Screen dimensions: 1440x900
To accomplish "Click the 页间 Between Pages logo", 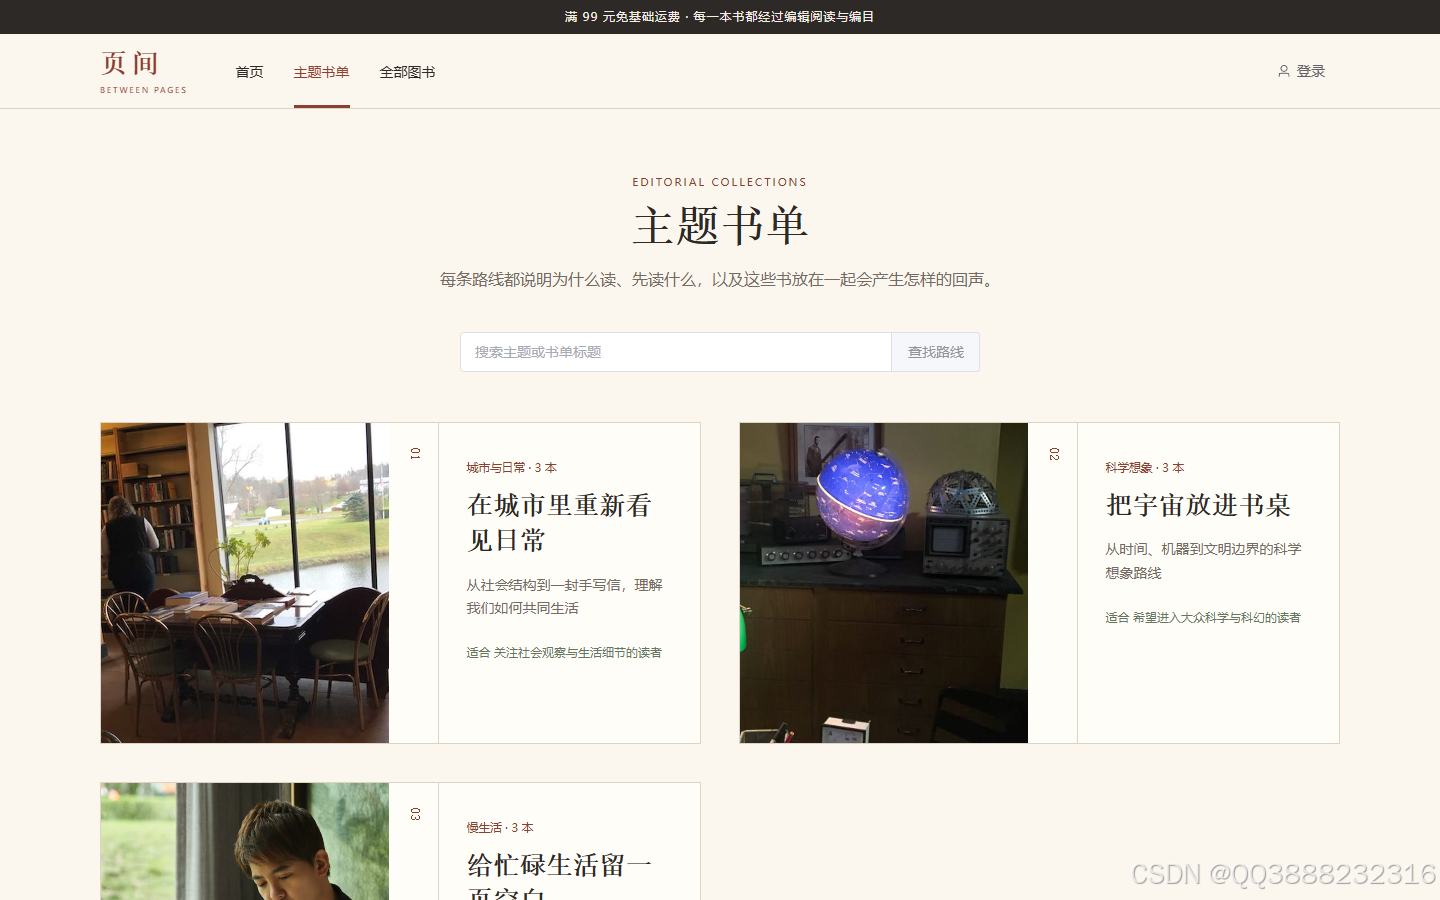I will (x=143, y=72).
